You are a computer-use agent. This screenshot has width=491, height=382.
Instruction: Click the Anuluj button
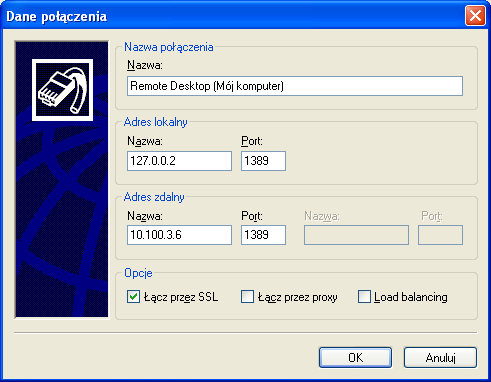pos(440,358)
